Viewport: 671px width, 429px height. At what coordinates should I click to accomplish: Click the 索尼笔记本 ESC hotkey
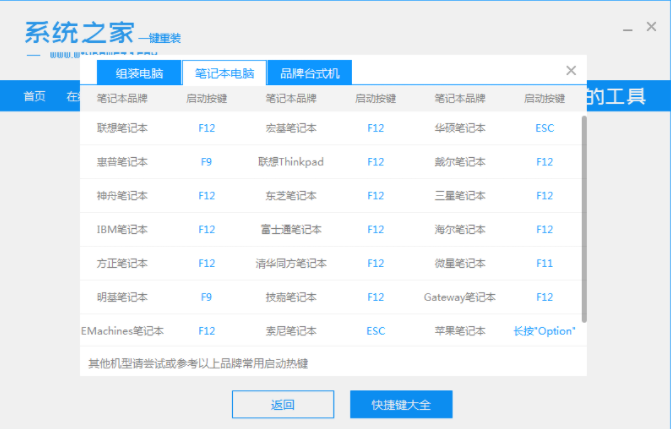point(375,331)
